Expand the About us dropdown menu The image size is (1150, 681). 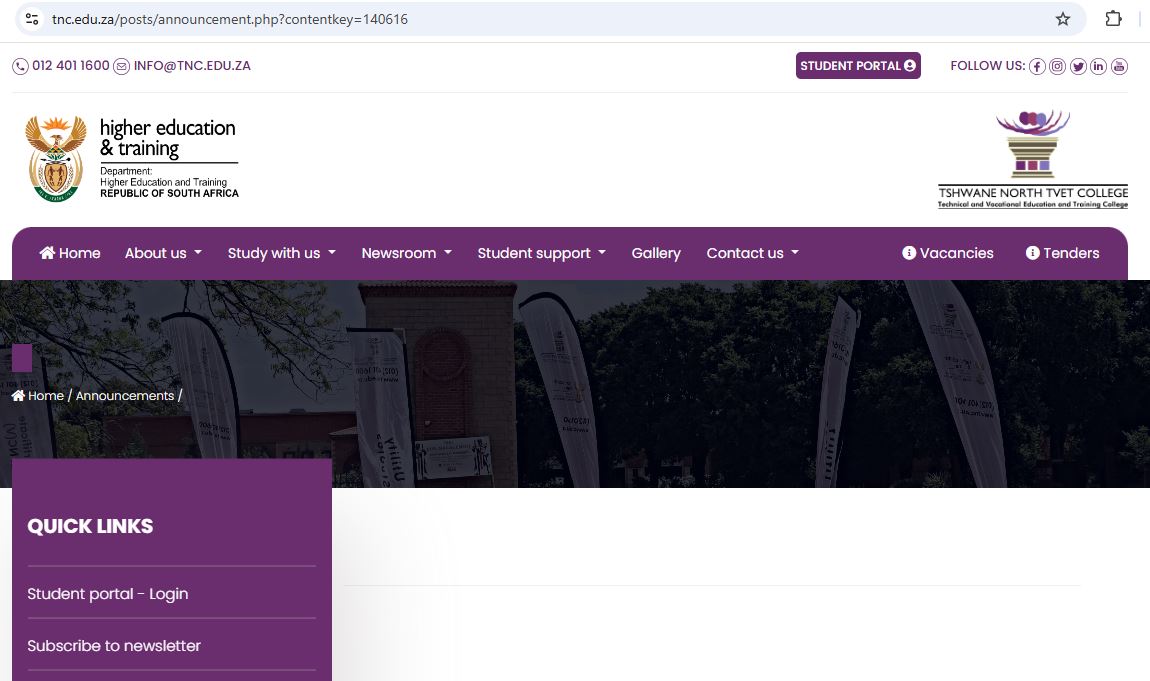(x=163, y=253)
